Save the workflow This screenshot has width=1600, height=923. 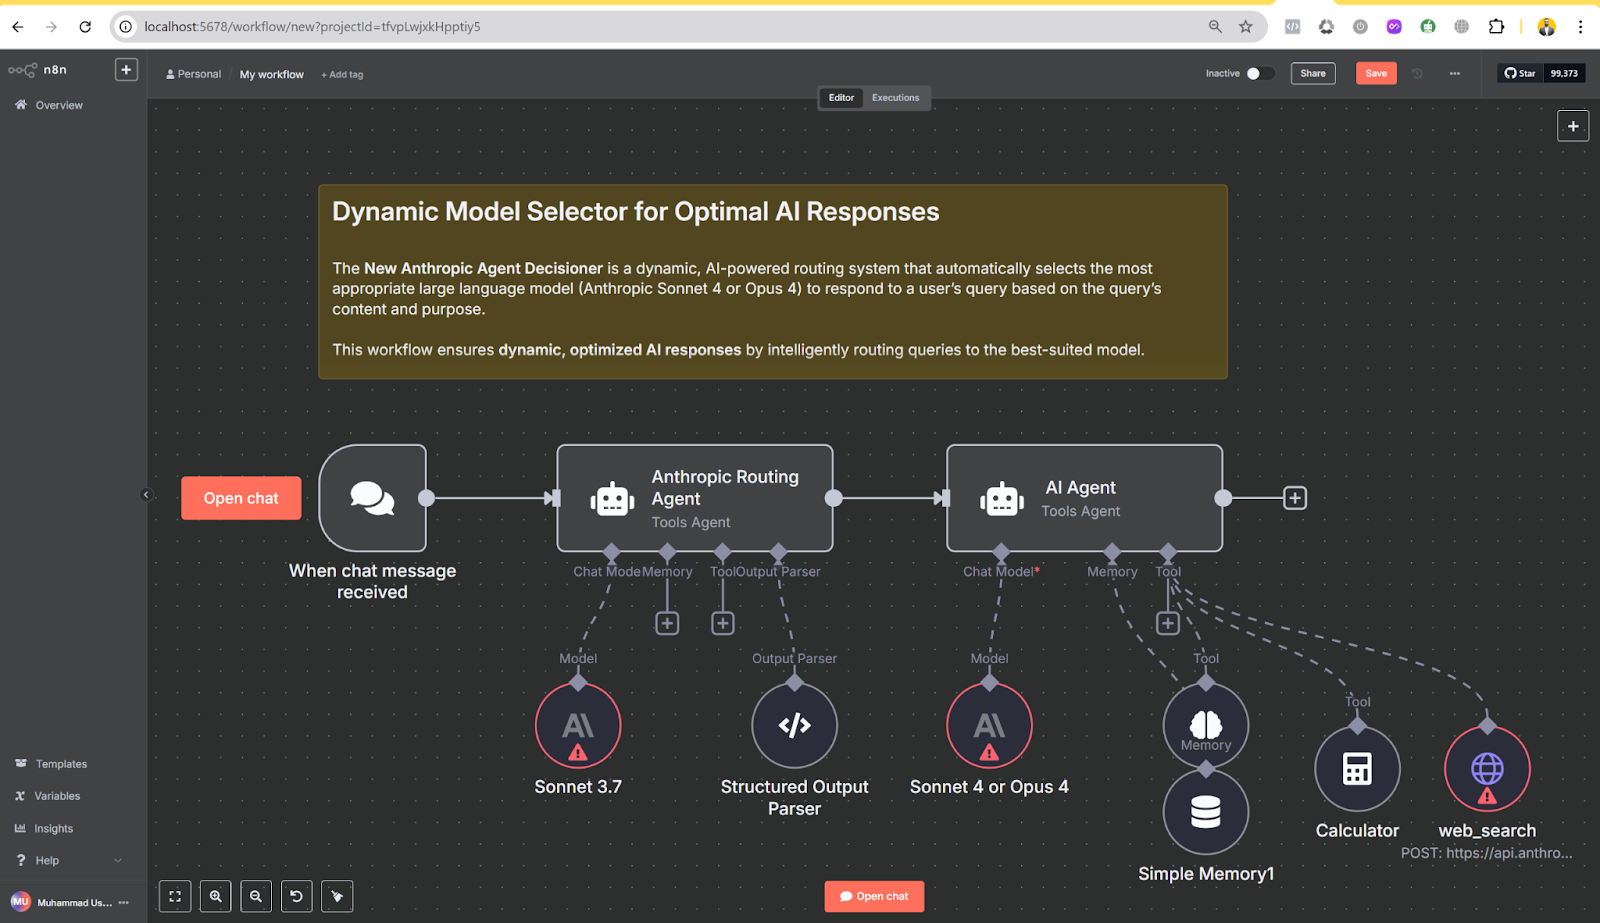coord(1376,74)
